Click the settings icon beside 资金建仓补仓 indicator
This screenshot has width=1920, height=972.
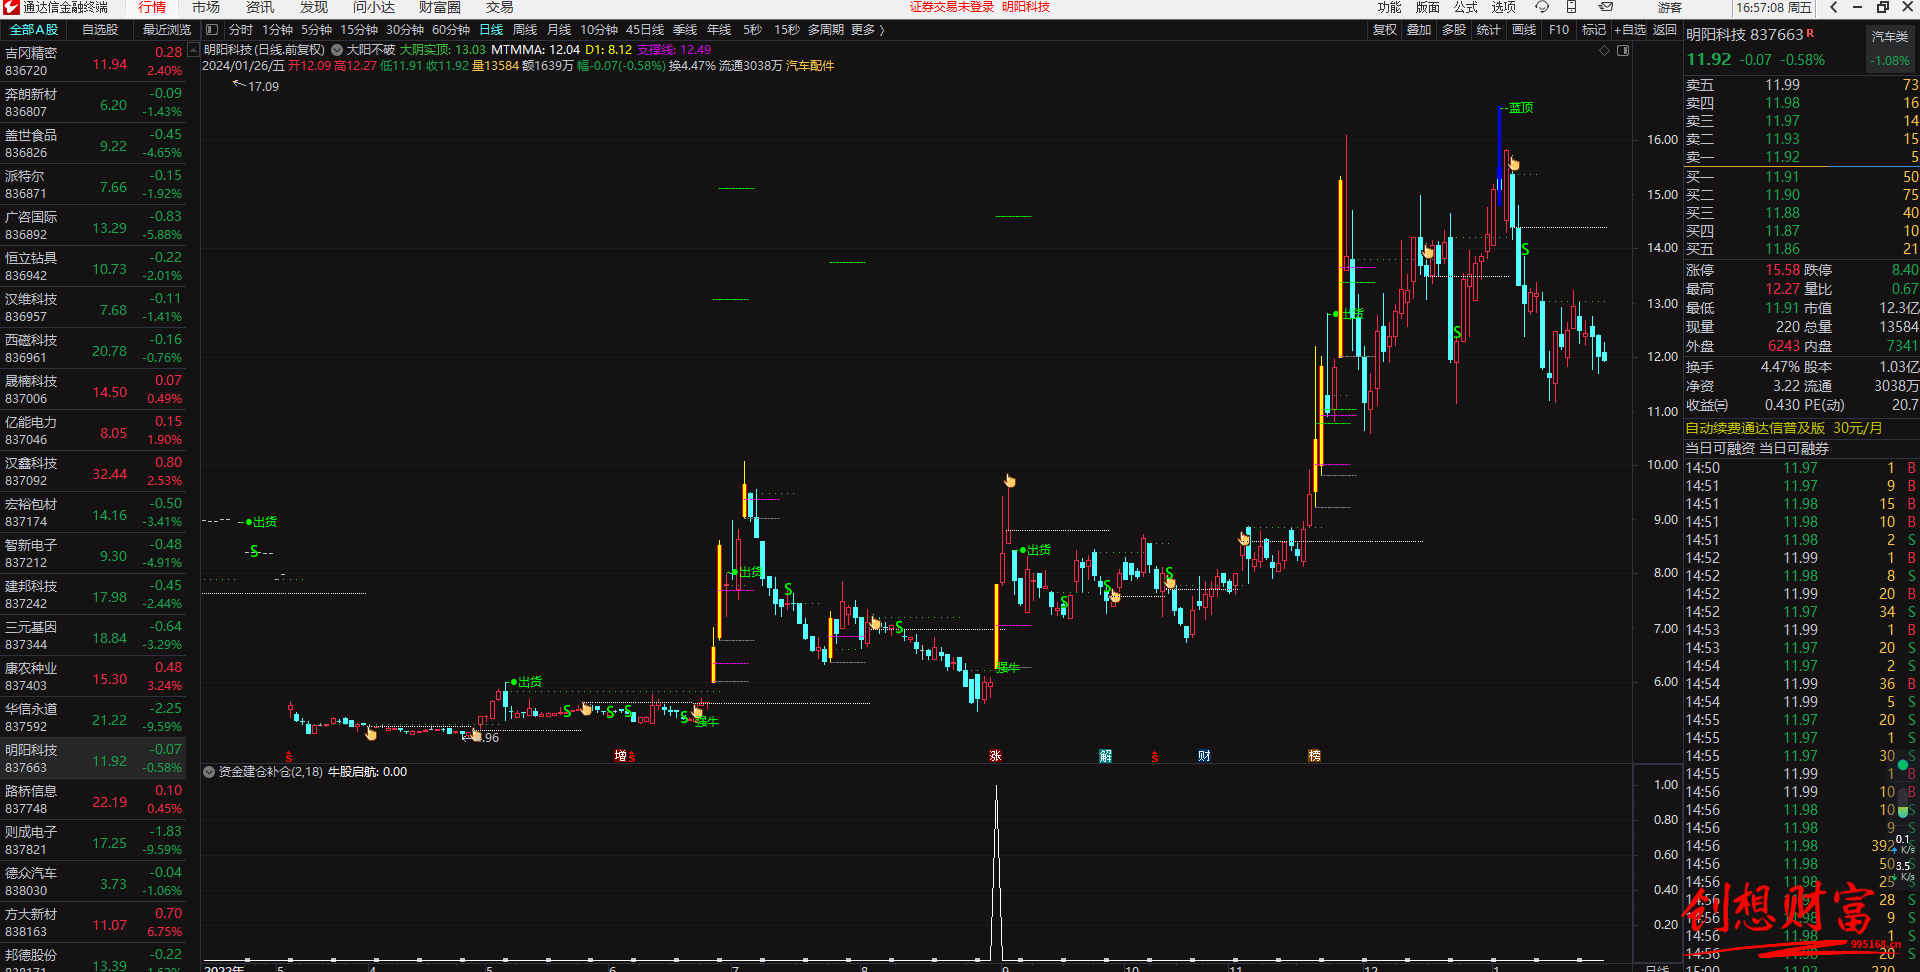click(209, 772)
